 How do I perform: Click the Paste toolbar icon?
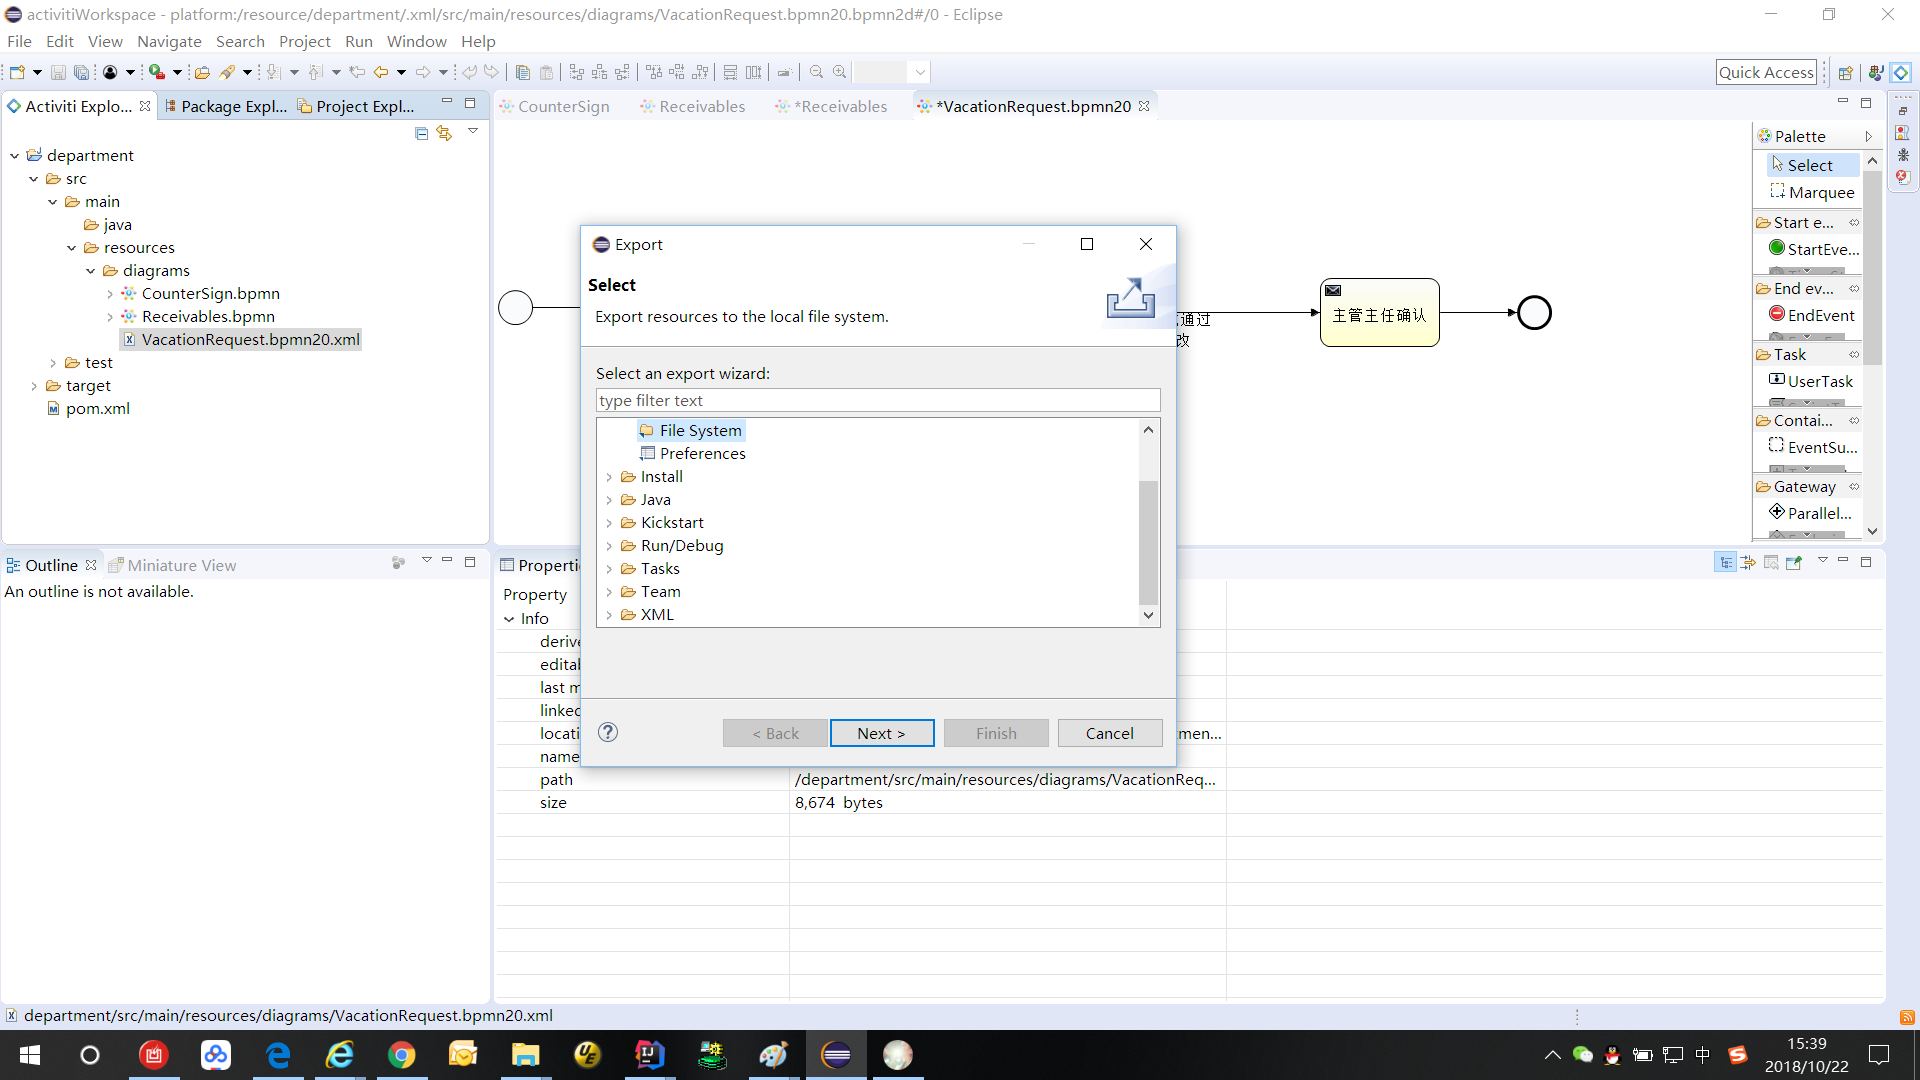click(x=546, y=72)
